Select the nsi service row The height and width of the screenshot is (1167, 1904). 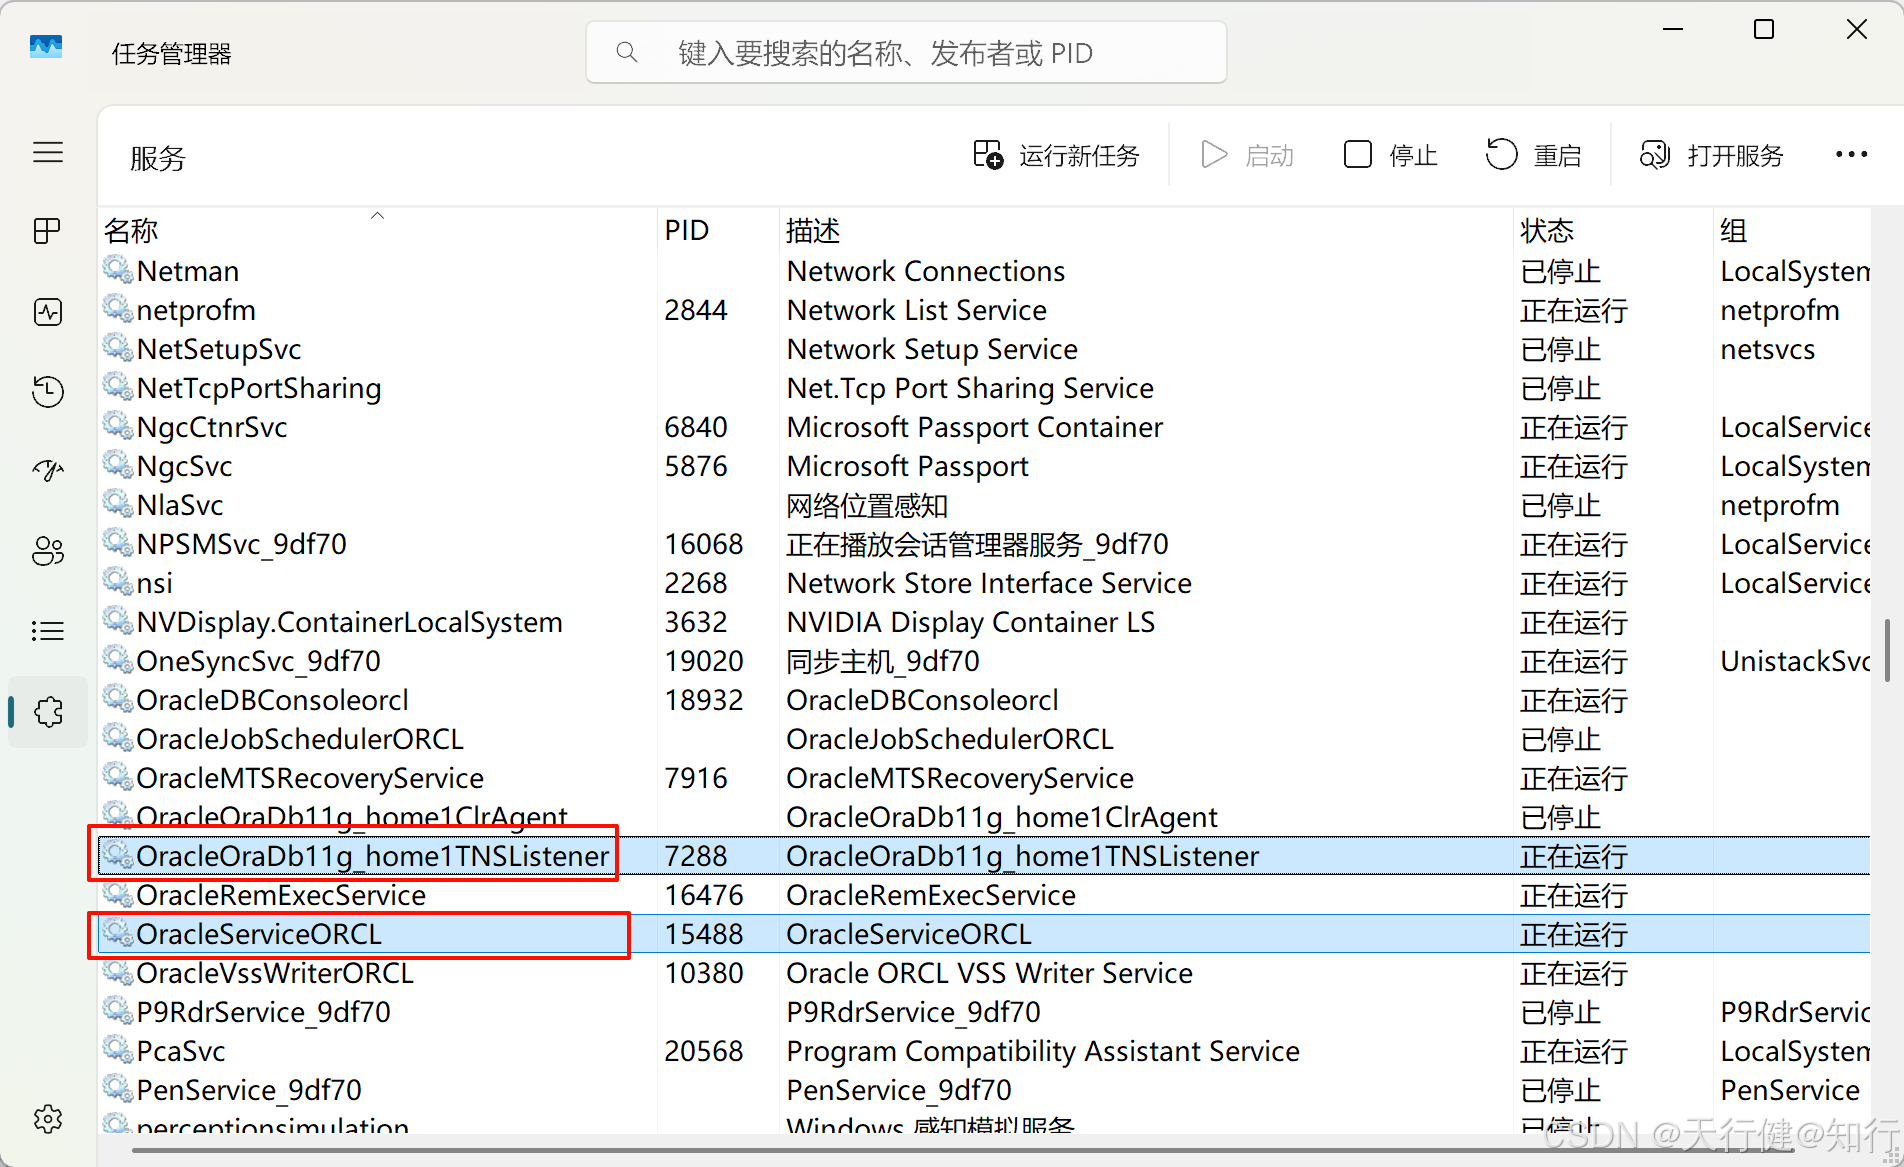[984, 583]
